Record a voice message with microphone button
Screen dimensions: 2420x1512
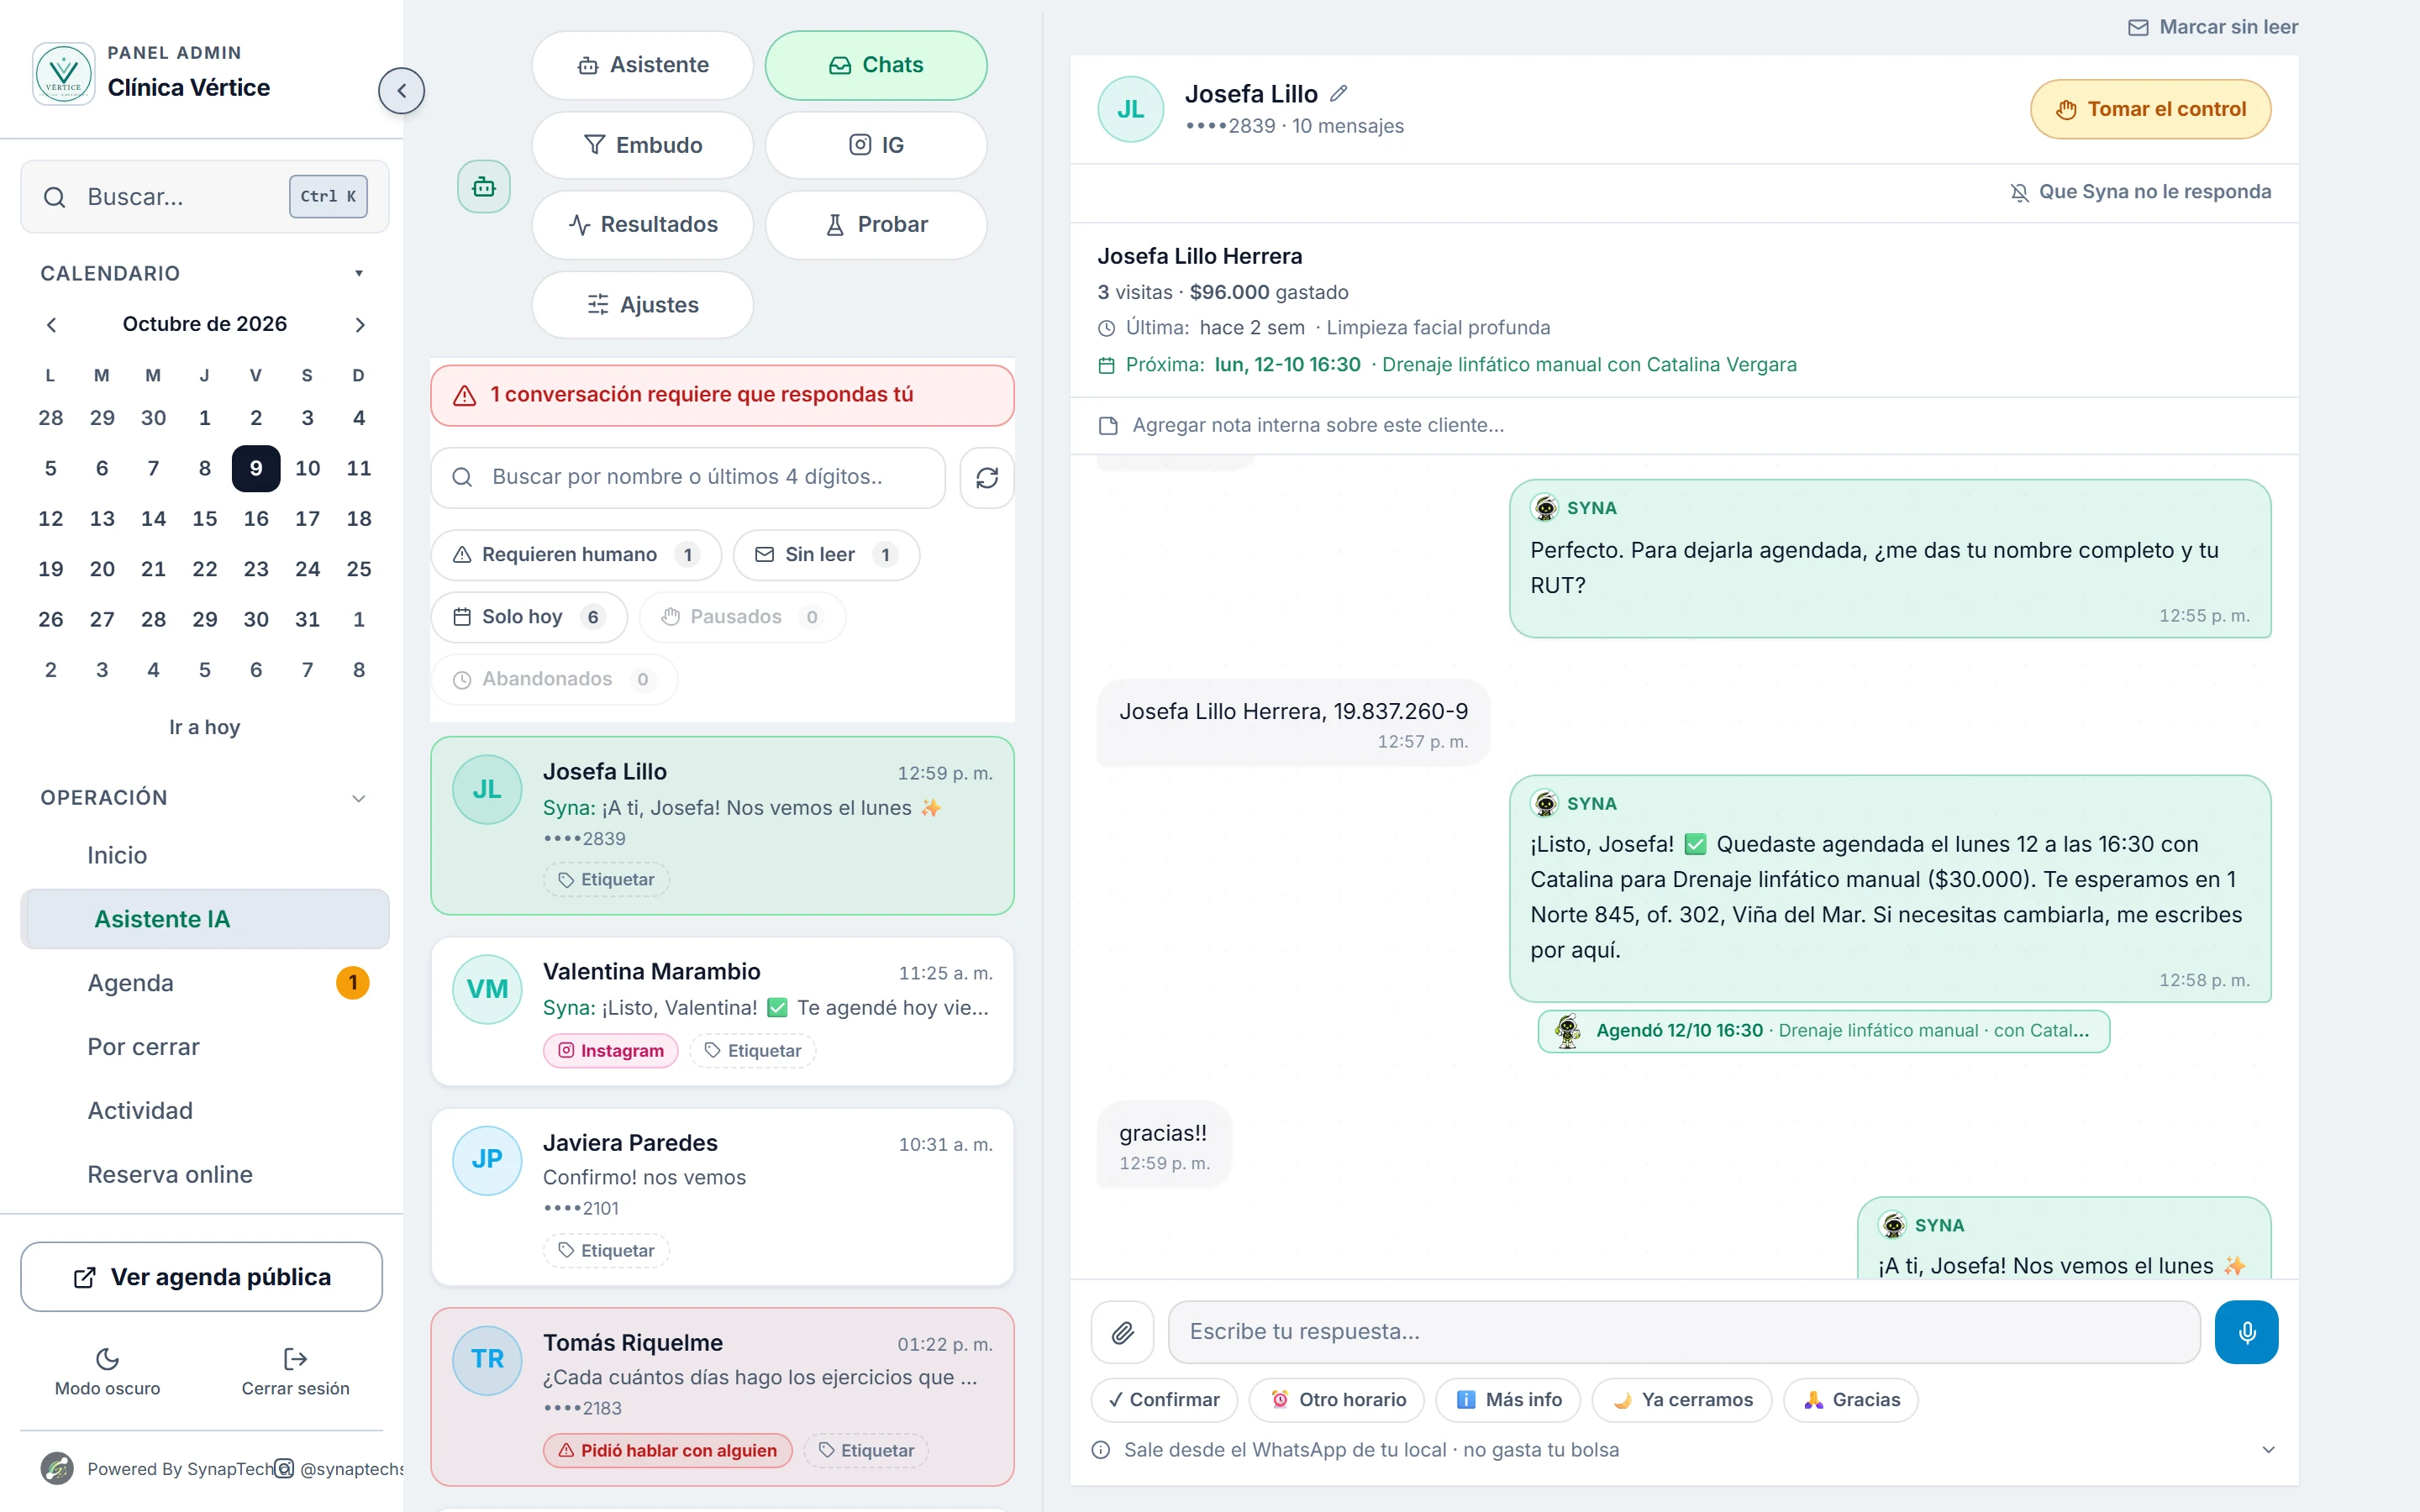click(x=2246, y=1332)
